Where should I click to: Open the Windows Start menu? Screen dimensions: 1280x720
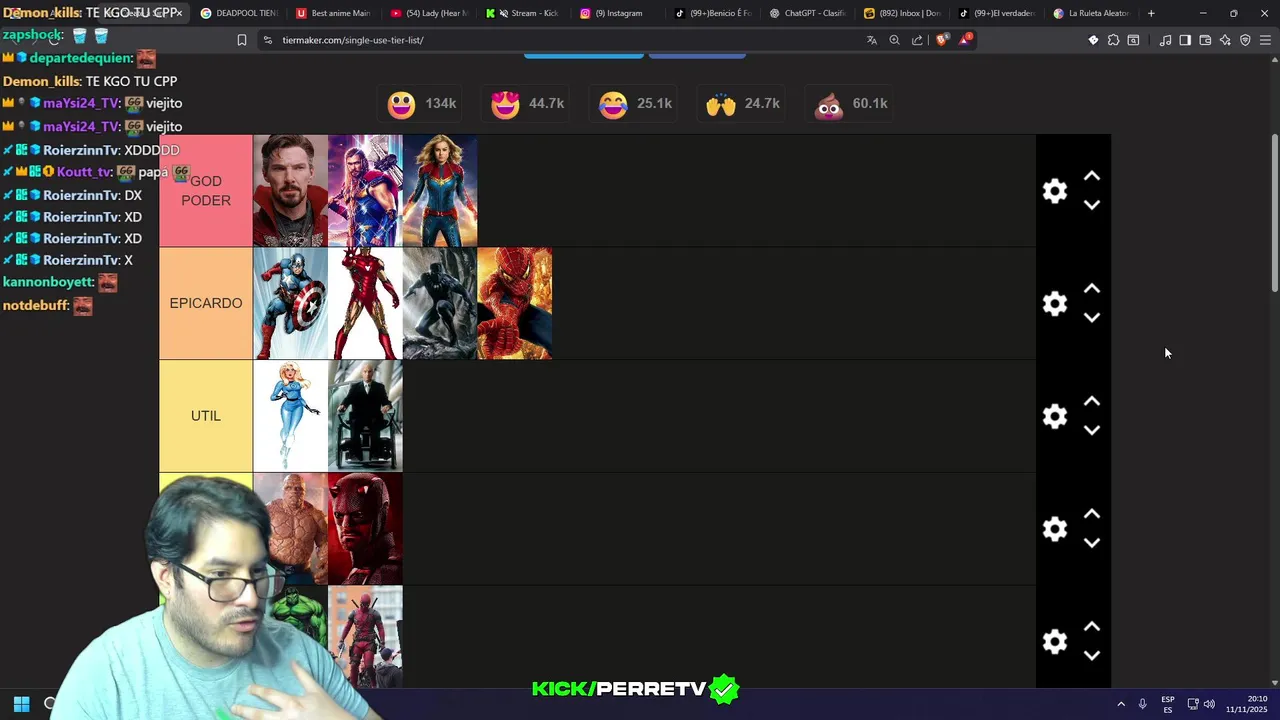(x=21, y=704)
